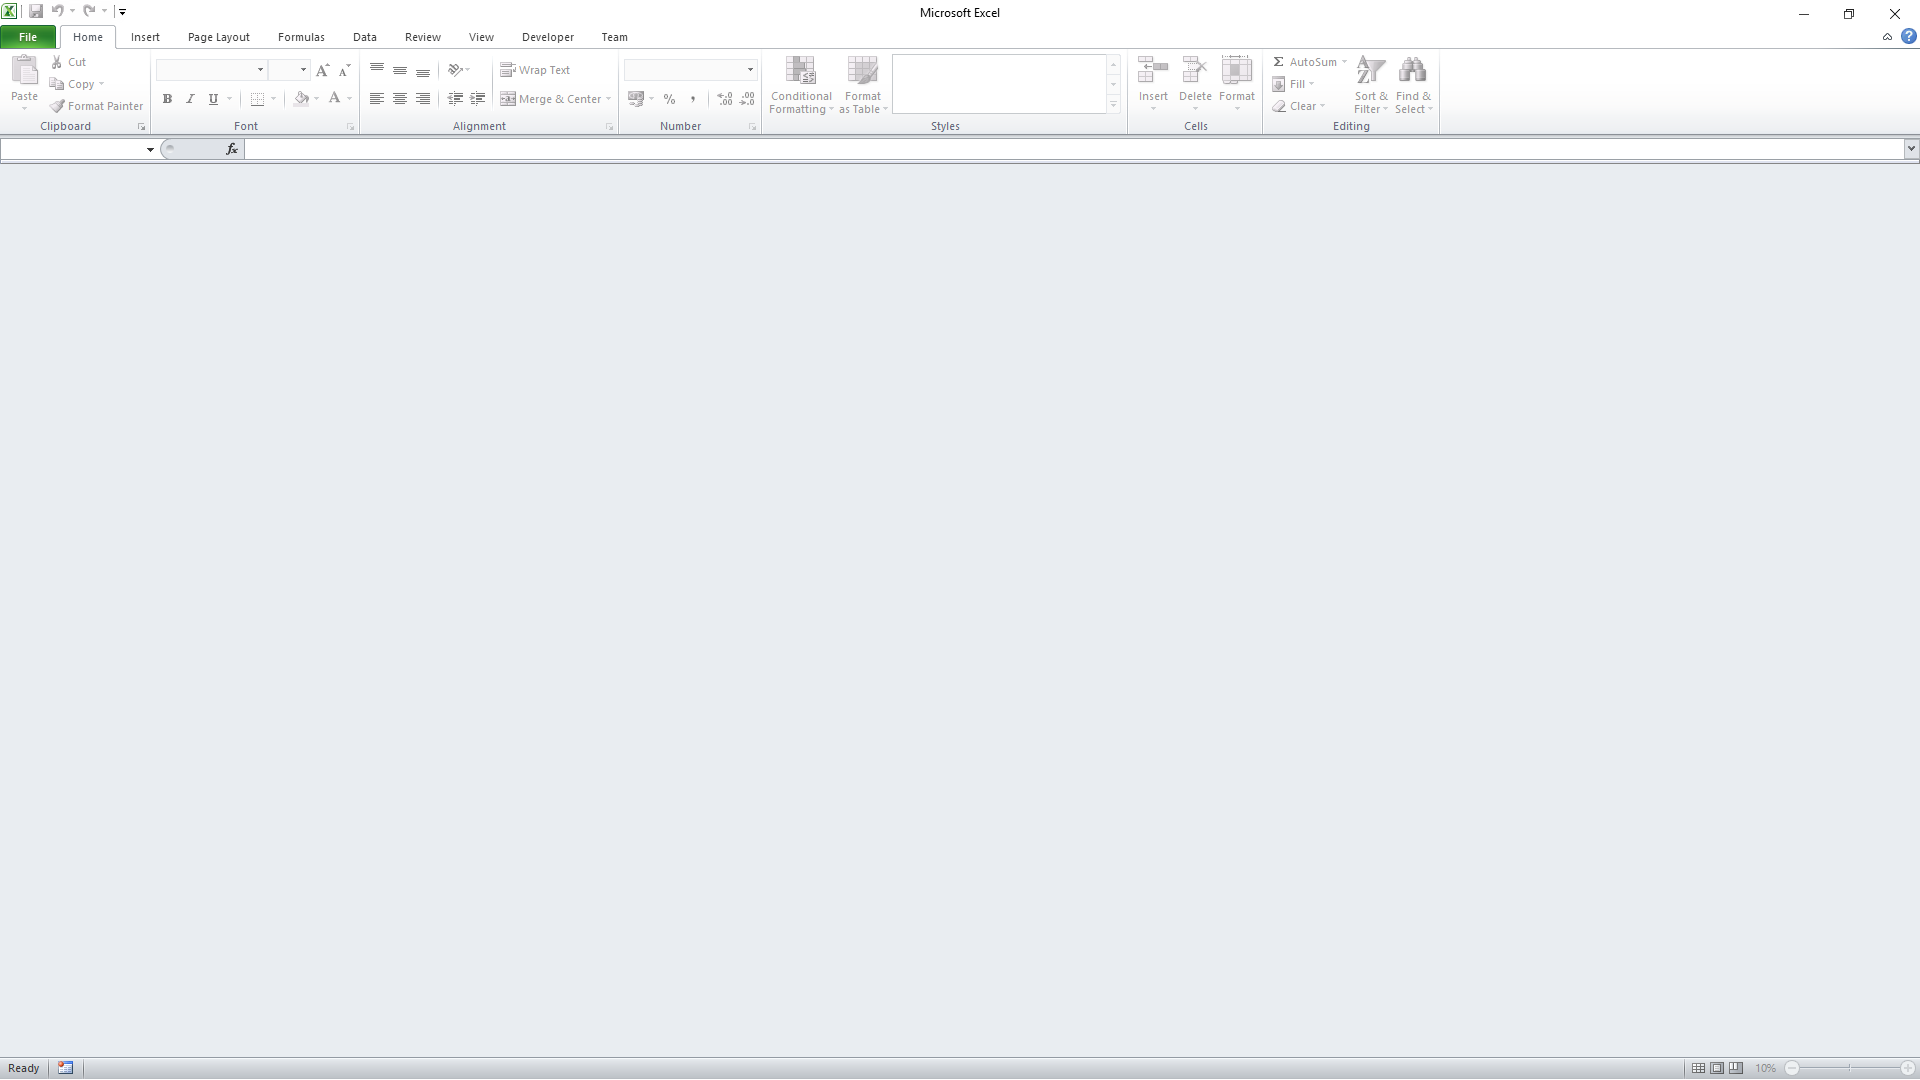The image size is (1920, 1080).
Task: Click the zoom out minus button
Action: click(1793, 1068)
